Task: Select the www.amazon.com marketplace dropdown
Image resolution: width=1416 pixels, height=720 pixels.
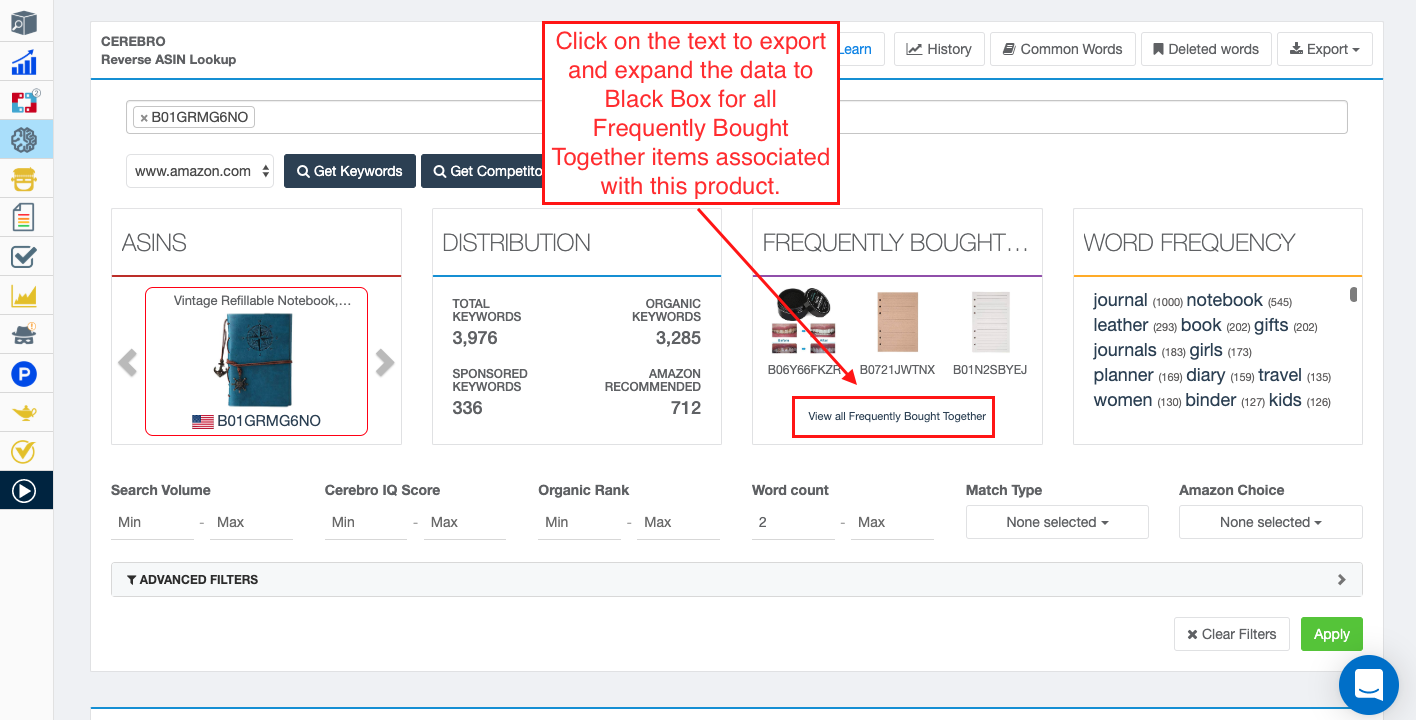Action: (200, 171)
